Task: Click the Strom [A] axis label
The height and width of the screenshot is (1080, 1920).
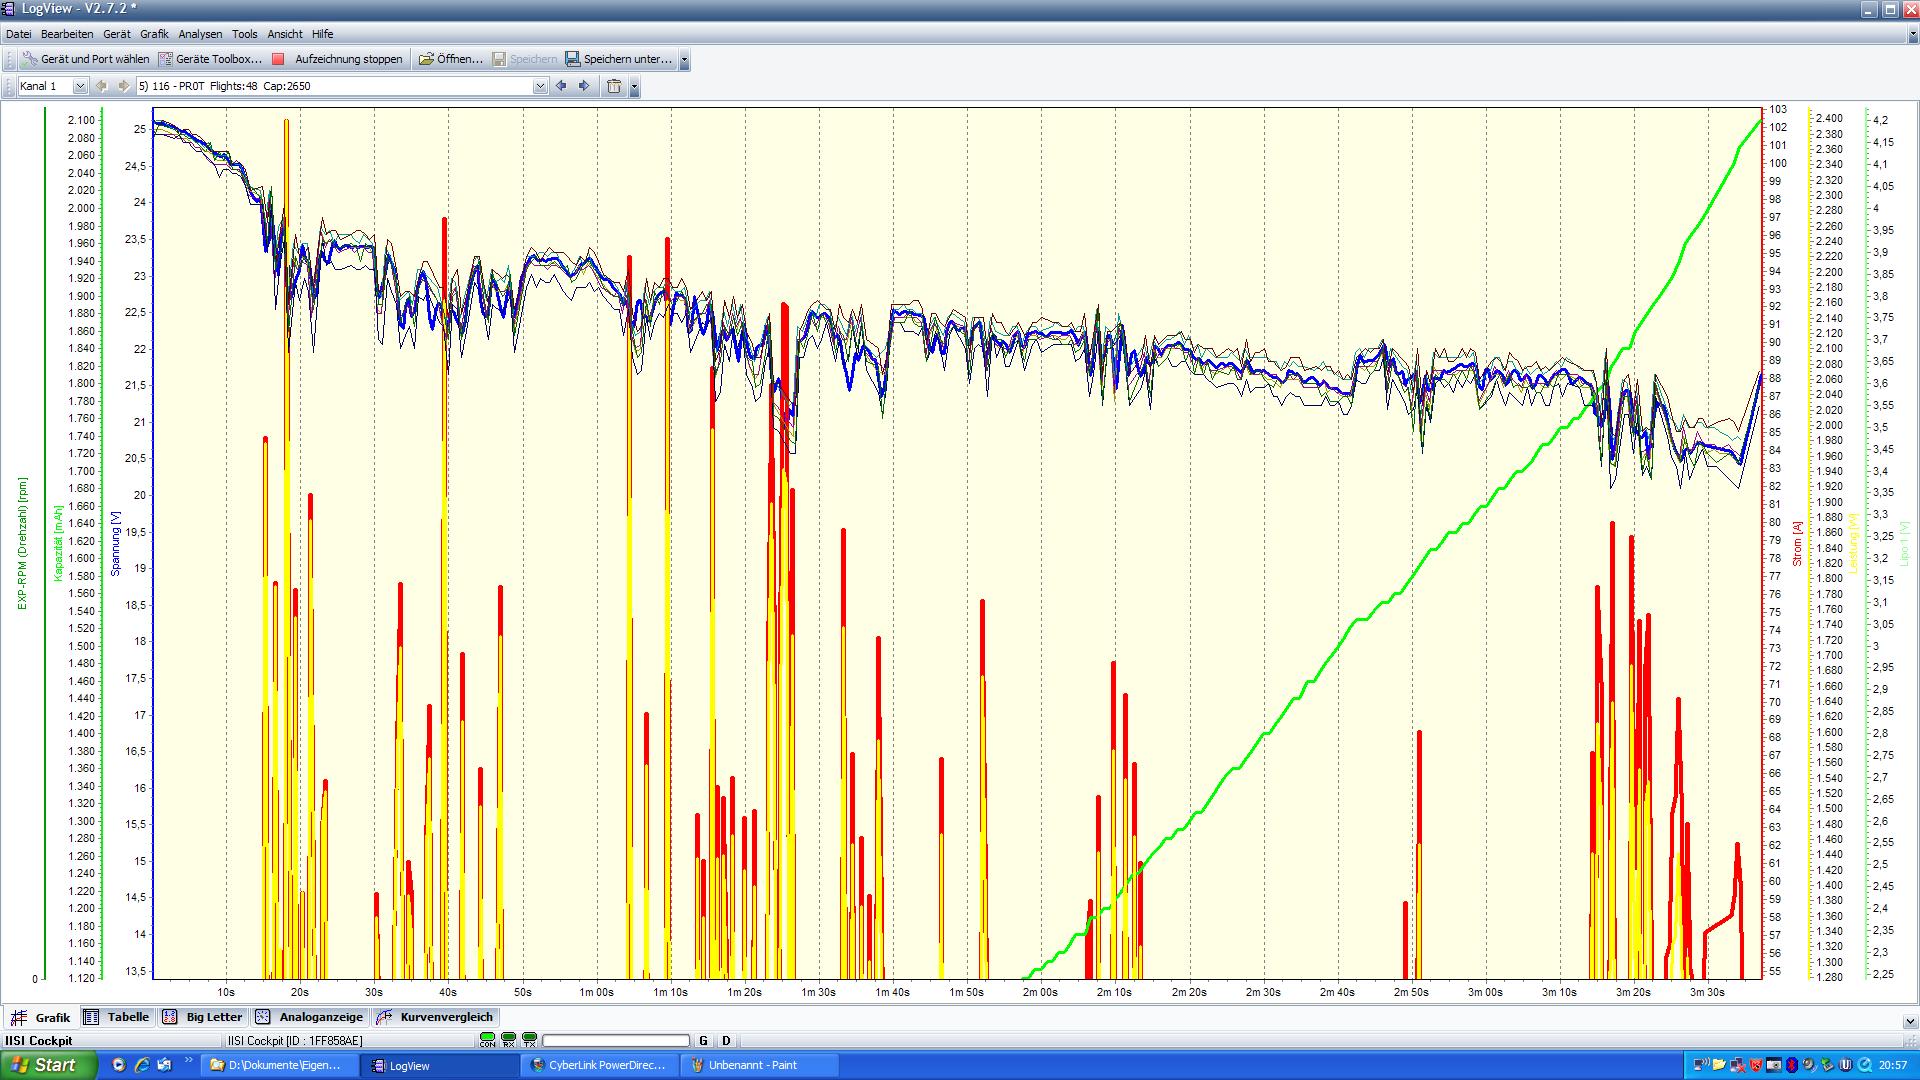Action: tap(1797, 543)
